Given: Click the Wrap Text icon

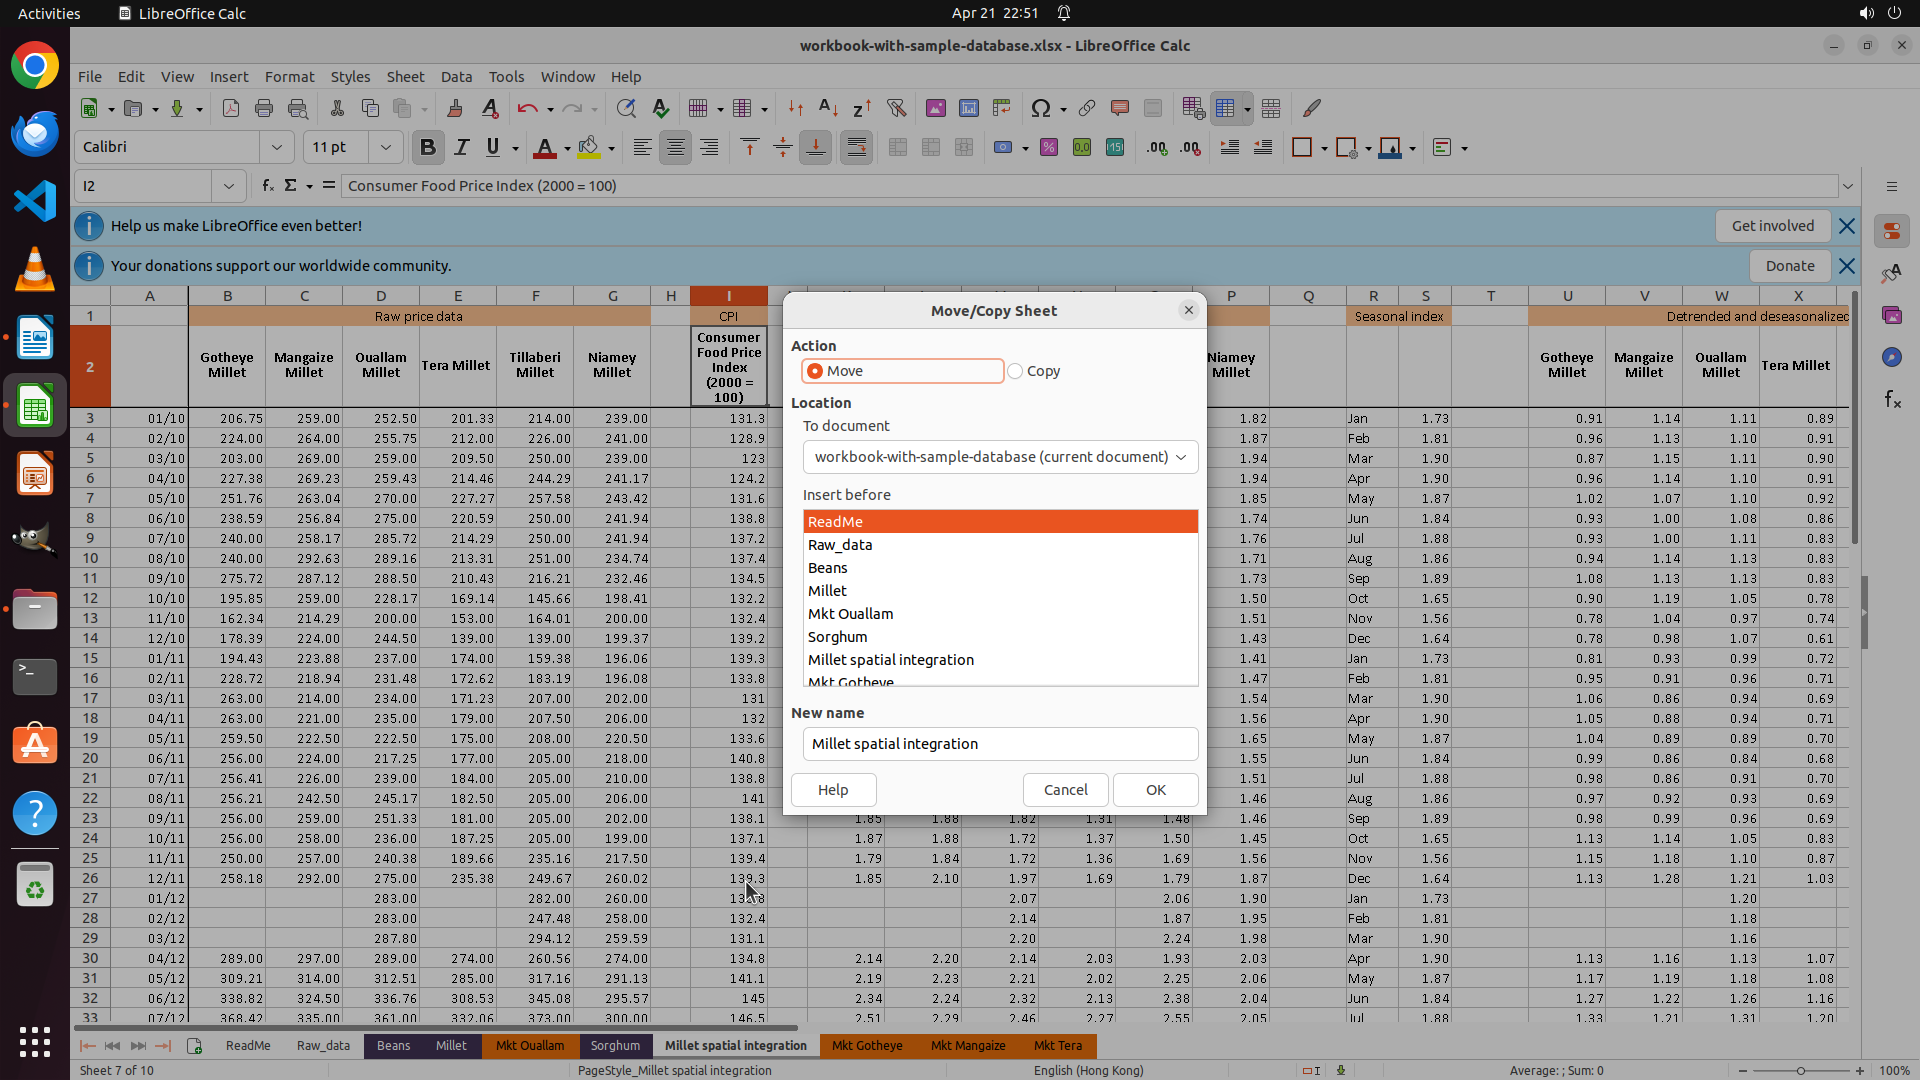Looking at the screenshot, I should 856,148.
